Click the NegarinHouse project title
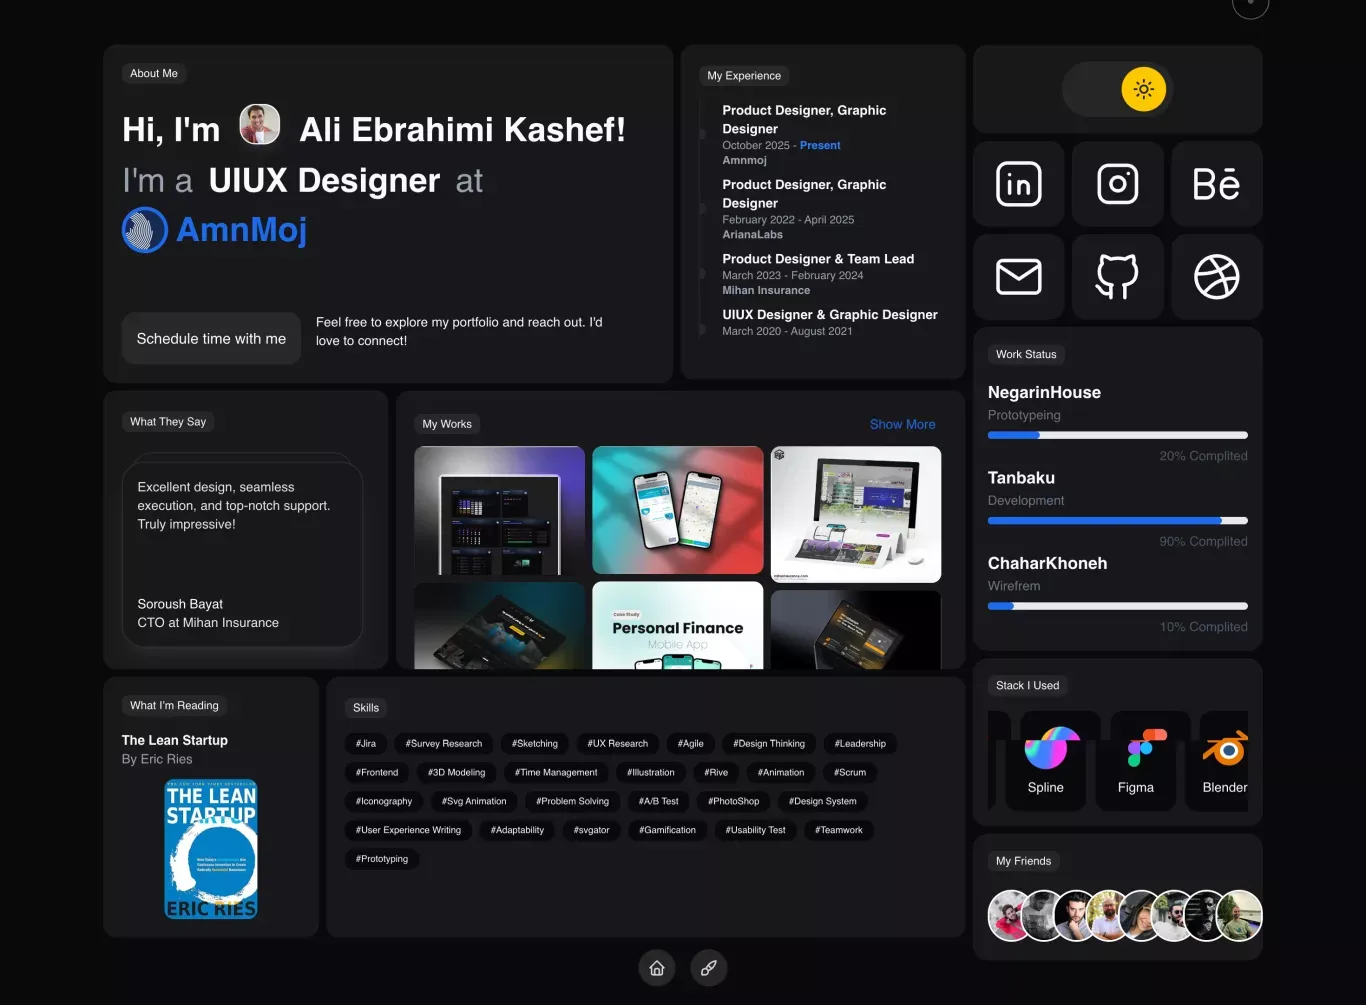Image resolution: width=1366 pixels, height=1005 pixels. (1044, 393)
